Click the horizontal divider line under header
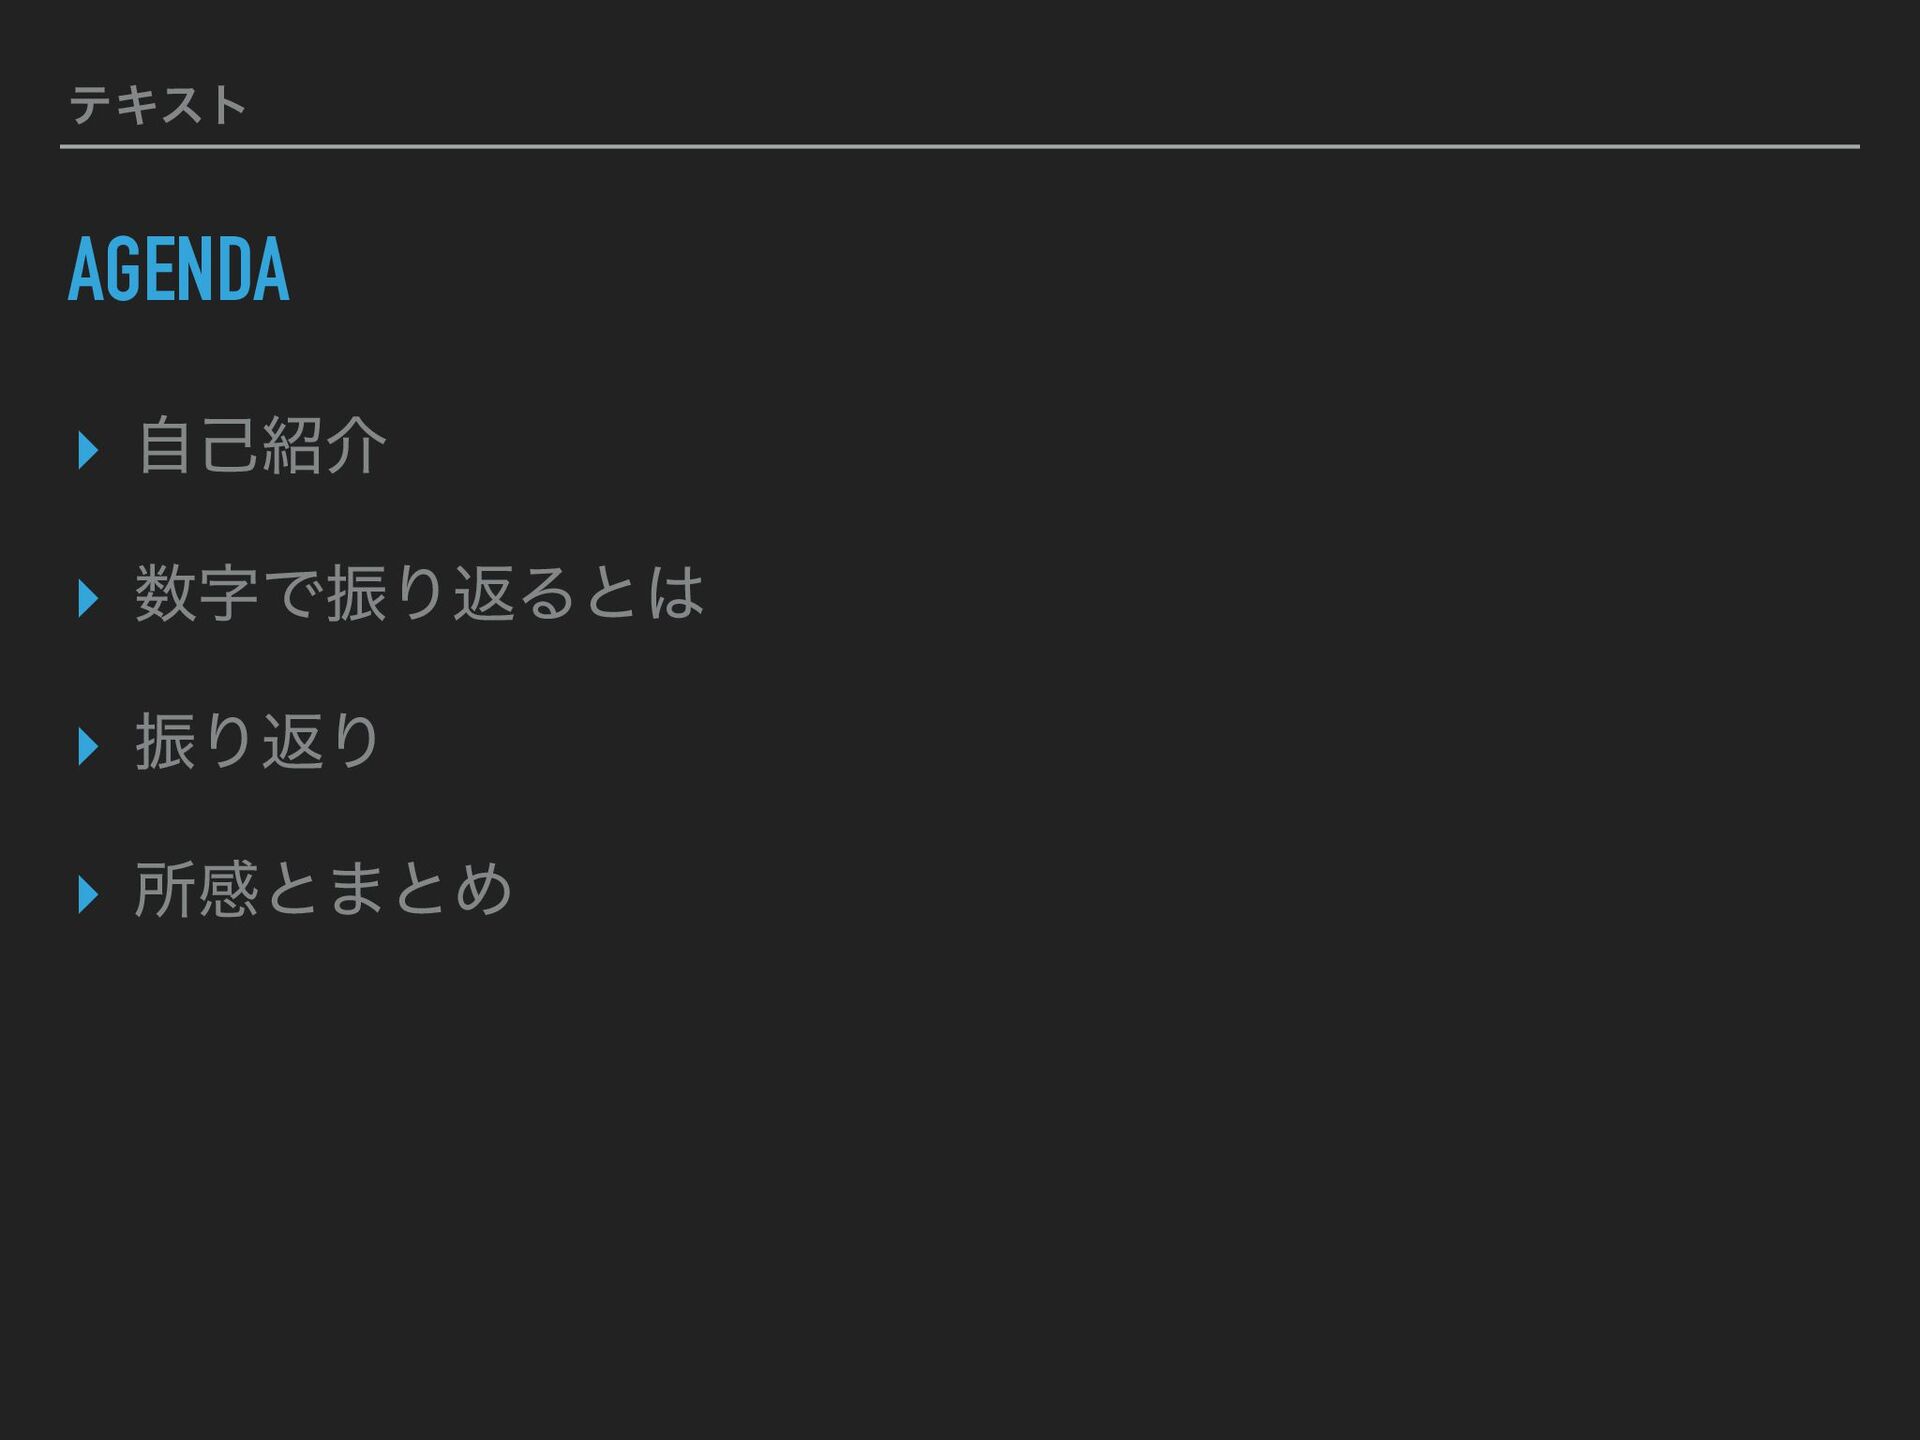 coord(960,146)
